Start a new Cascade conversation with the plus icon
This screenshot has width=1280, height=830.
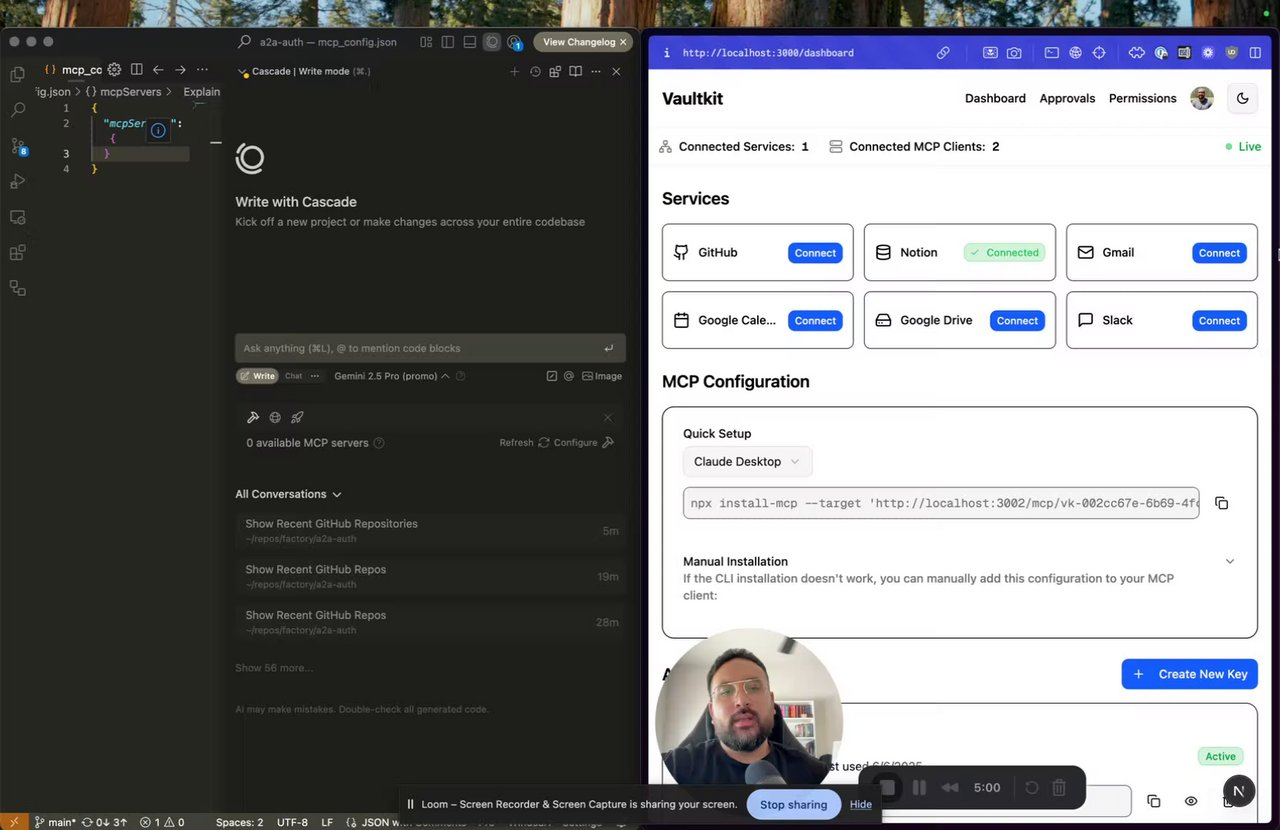(x=514, y=72)
